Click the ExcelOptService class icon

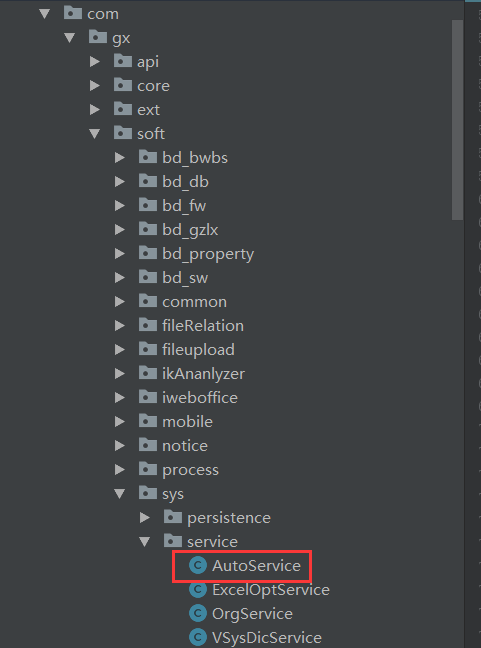pyautogui.click(x=198, y=589)
